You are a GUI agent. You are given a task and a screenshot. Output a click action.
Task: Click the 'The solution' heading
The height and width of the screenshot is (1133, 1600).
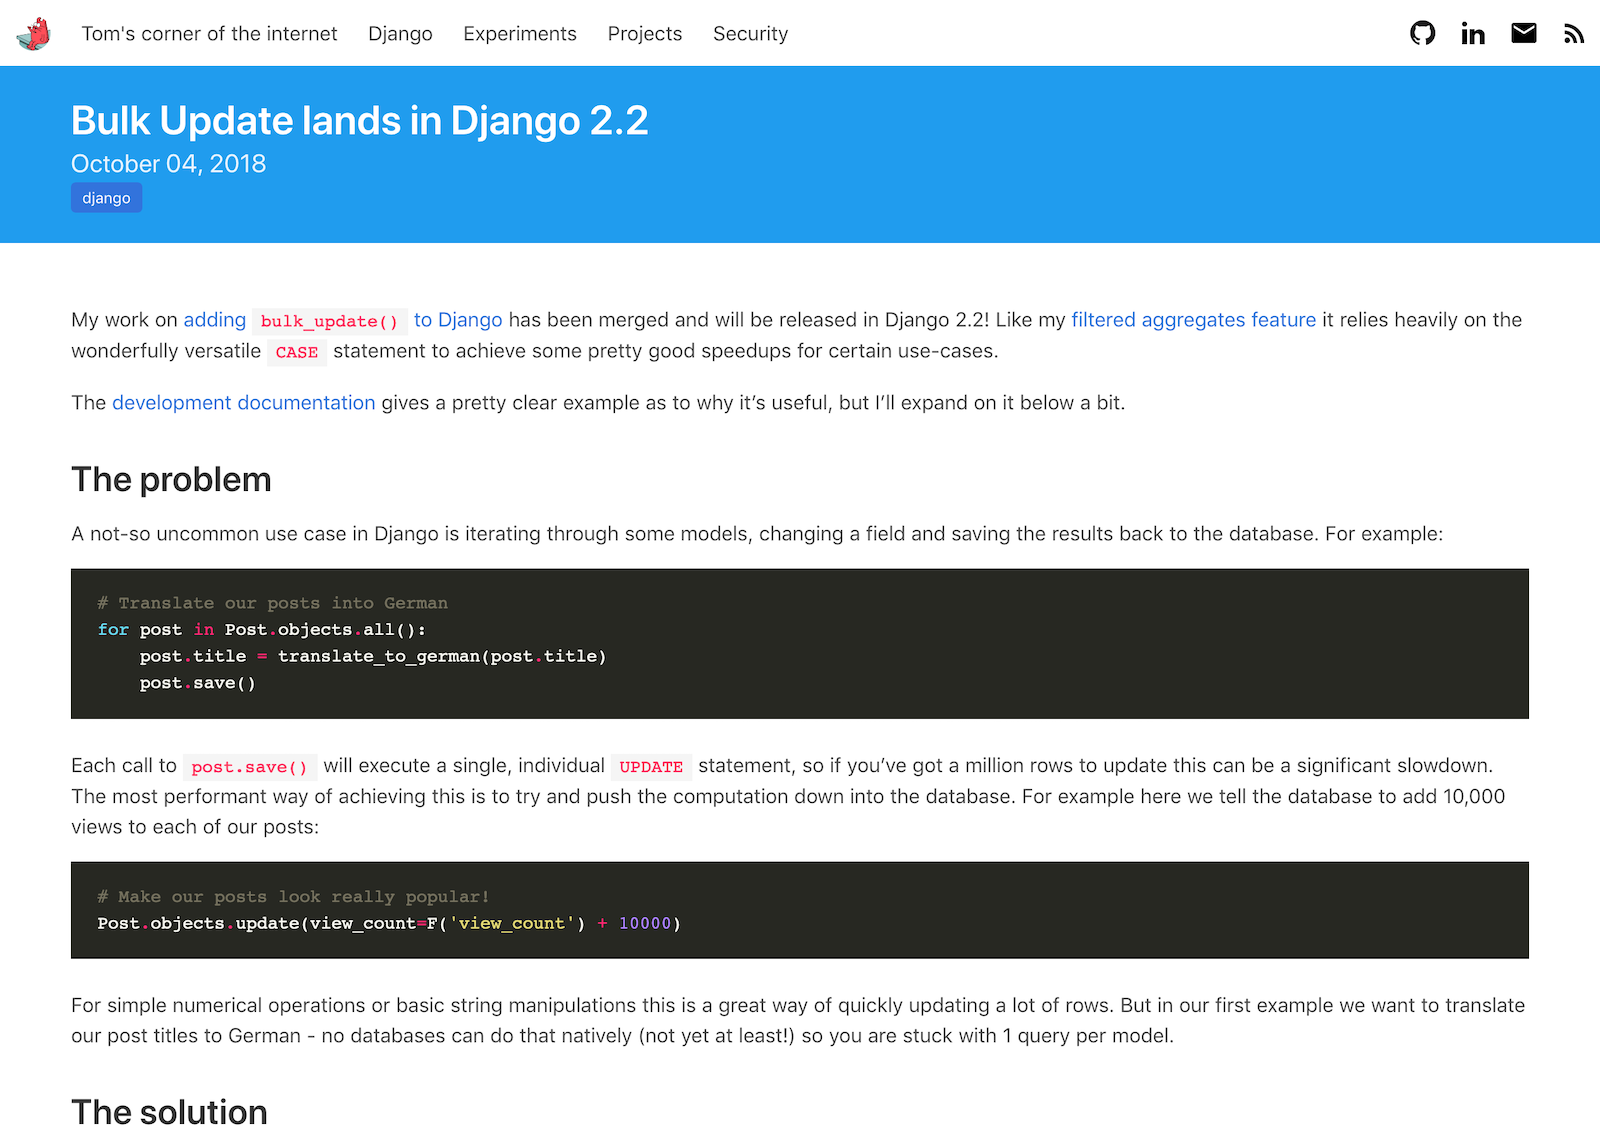[x=169, y=1112]
